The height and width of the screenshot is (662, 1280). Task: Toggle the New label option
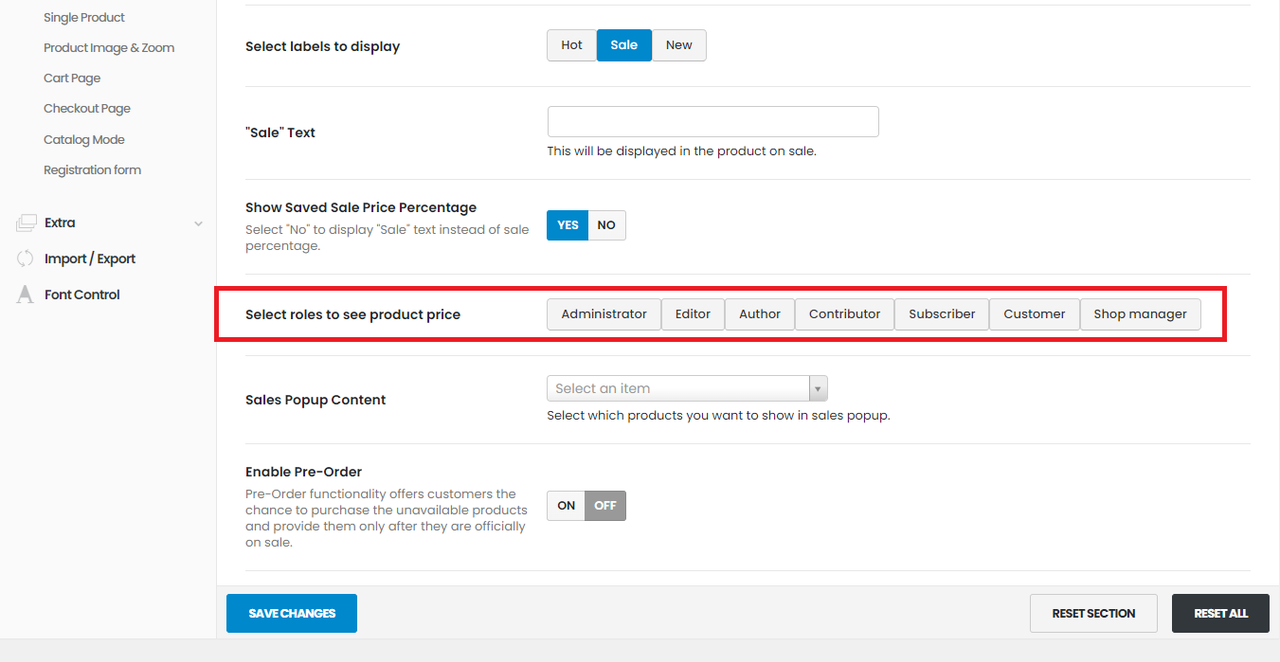pos(679,45)
